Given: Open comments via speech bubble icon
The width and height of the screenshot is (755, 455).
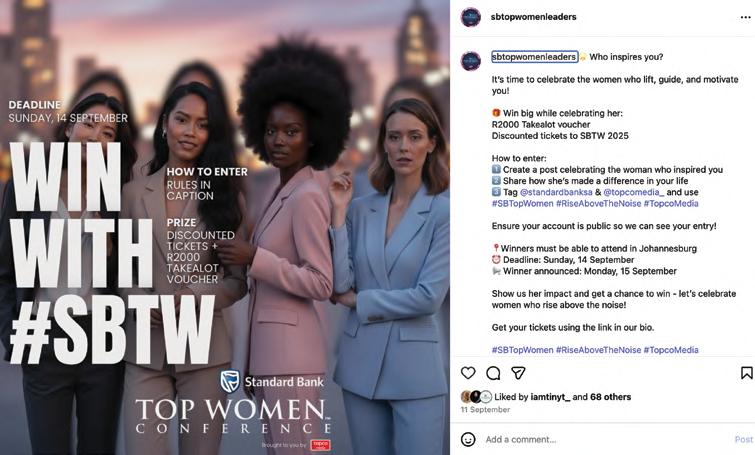Looking at the screenshot, I should tap(493, 373).
